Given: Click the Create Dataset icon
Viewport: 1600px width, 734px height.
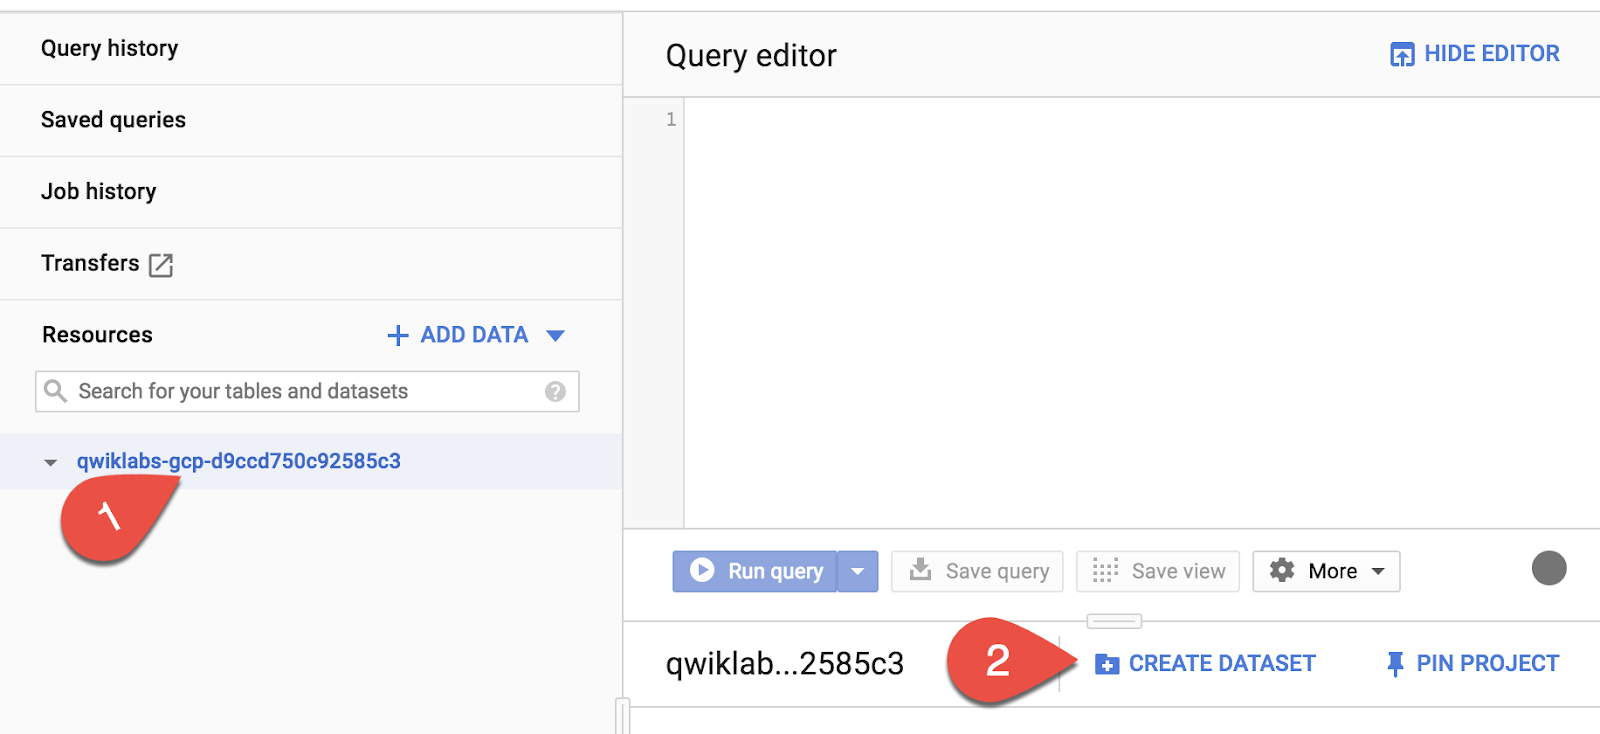Looking at the screenshot, I should click(1107, 664).
